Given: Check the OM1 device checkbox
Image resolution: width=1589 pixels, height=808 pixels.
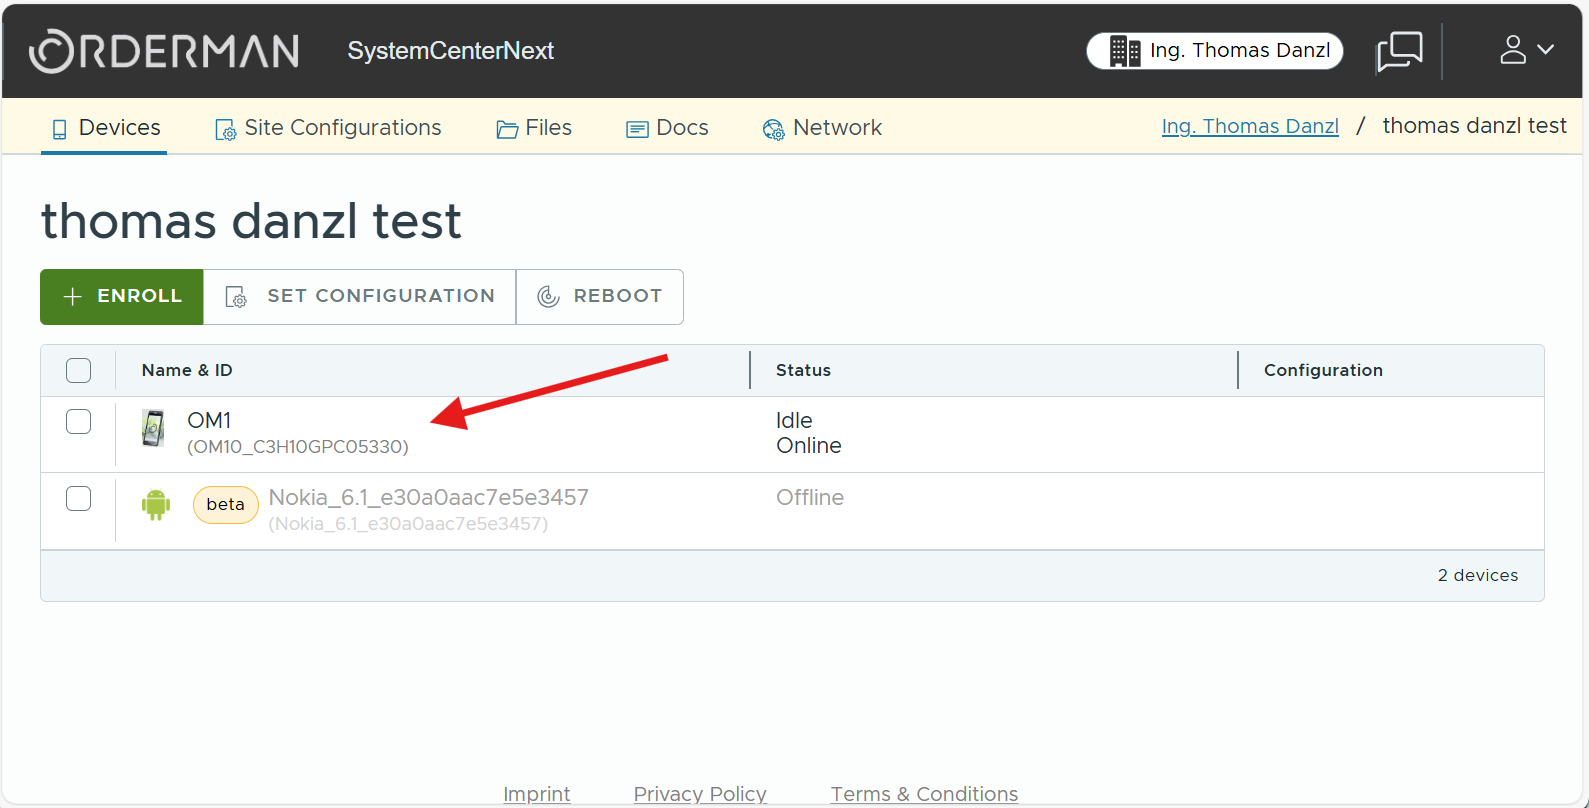Looking at the screenshot, I should [78, 421].
